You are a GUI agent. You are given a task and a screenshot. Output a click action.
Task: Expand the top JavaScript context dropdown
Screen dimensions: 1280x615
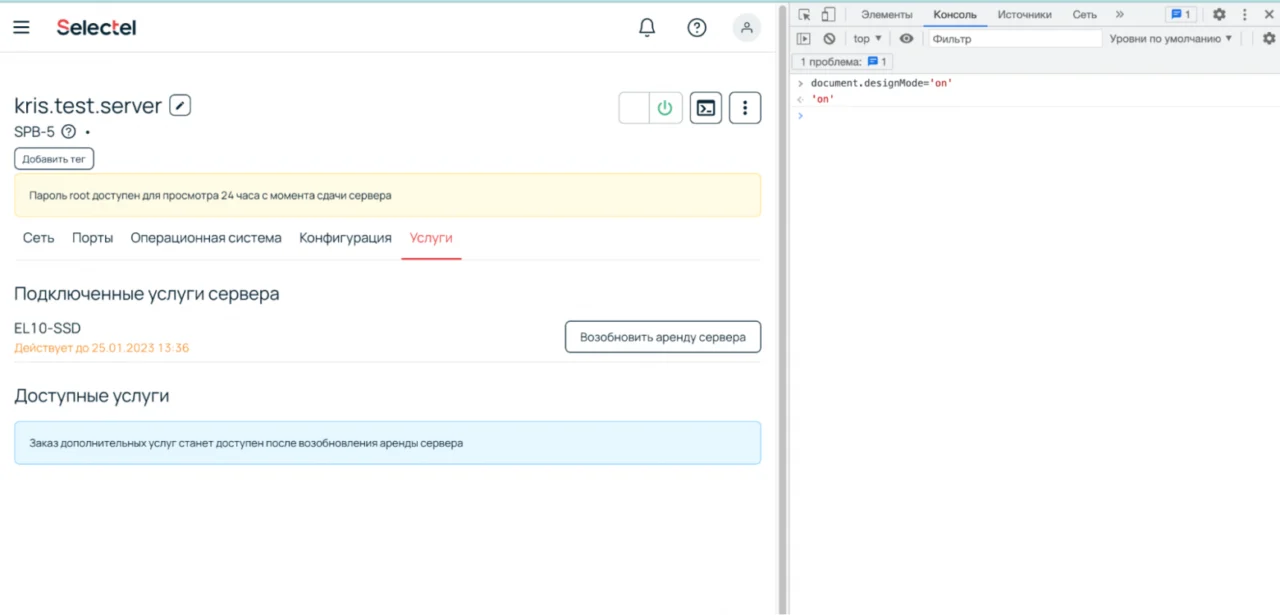click(867, 38)
